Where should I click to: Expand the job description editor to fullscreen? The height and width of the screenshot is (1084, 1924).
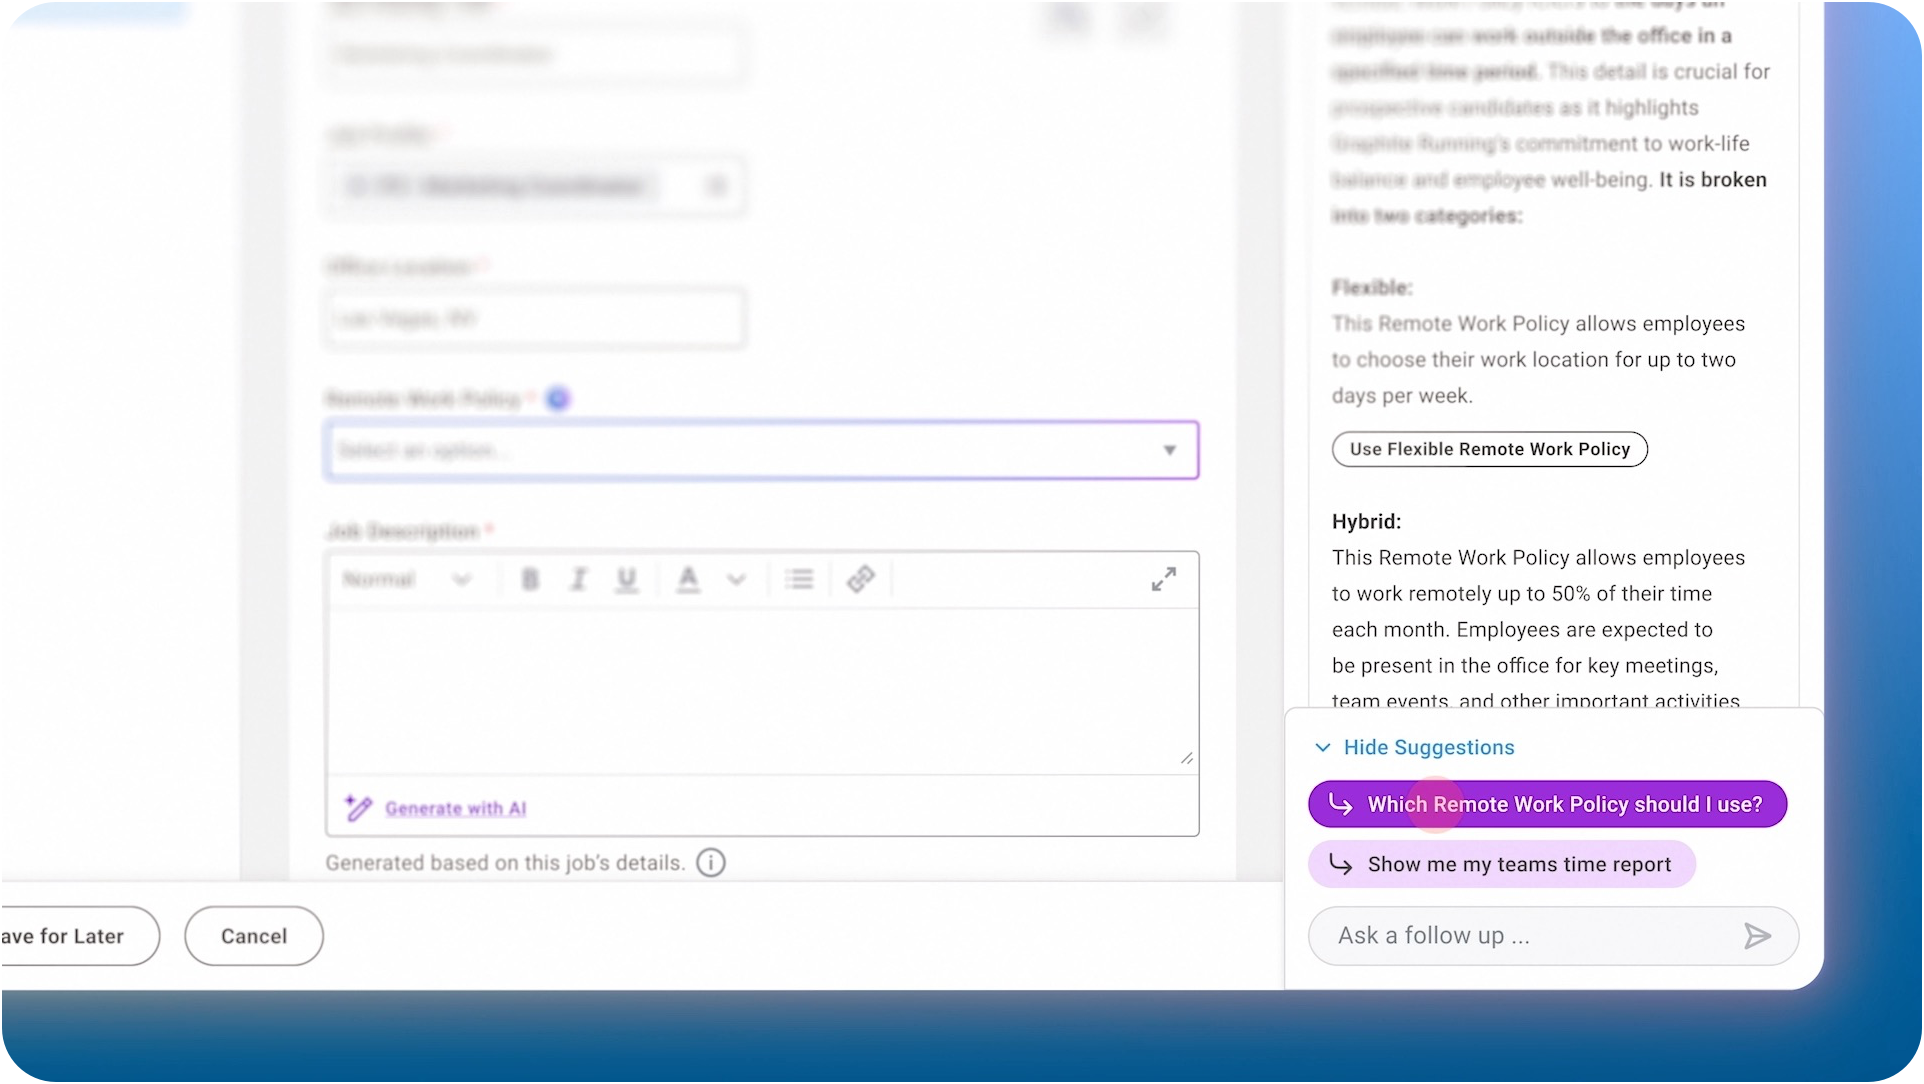(1163, 579)
